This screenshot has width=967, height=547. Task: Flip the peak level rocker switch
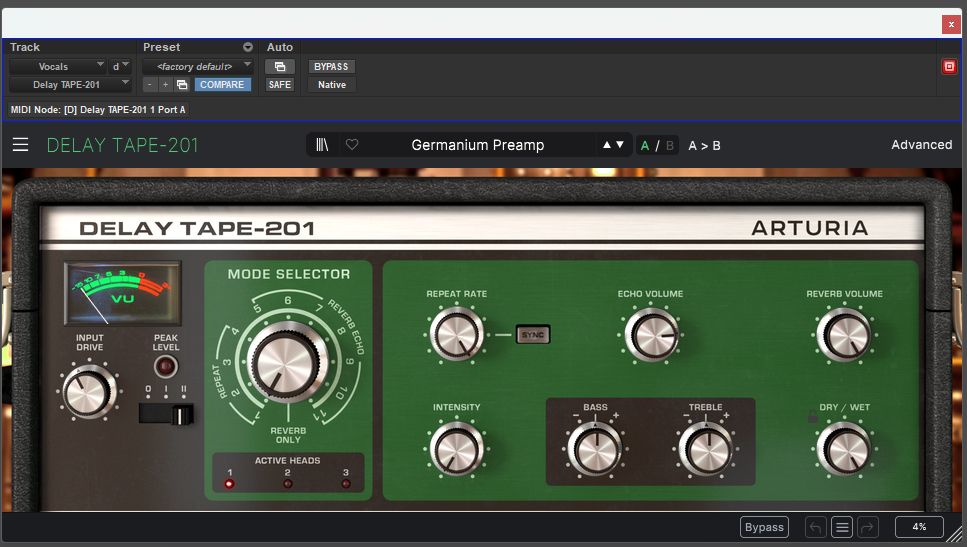(x=166, y=414)
